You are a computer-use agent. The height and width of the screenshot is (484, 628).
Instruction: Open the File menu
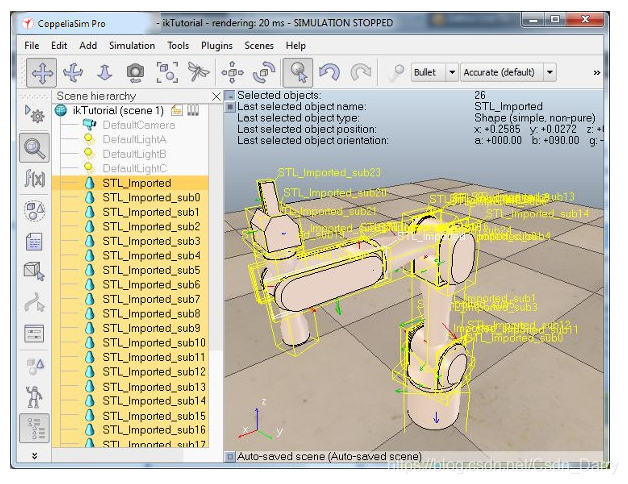tap(32, 46)
